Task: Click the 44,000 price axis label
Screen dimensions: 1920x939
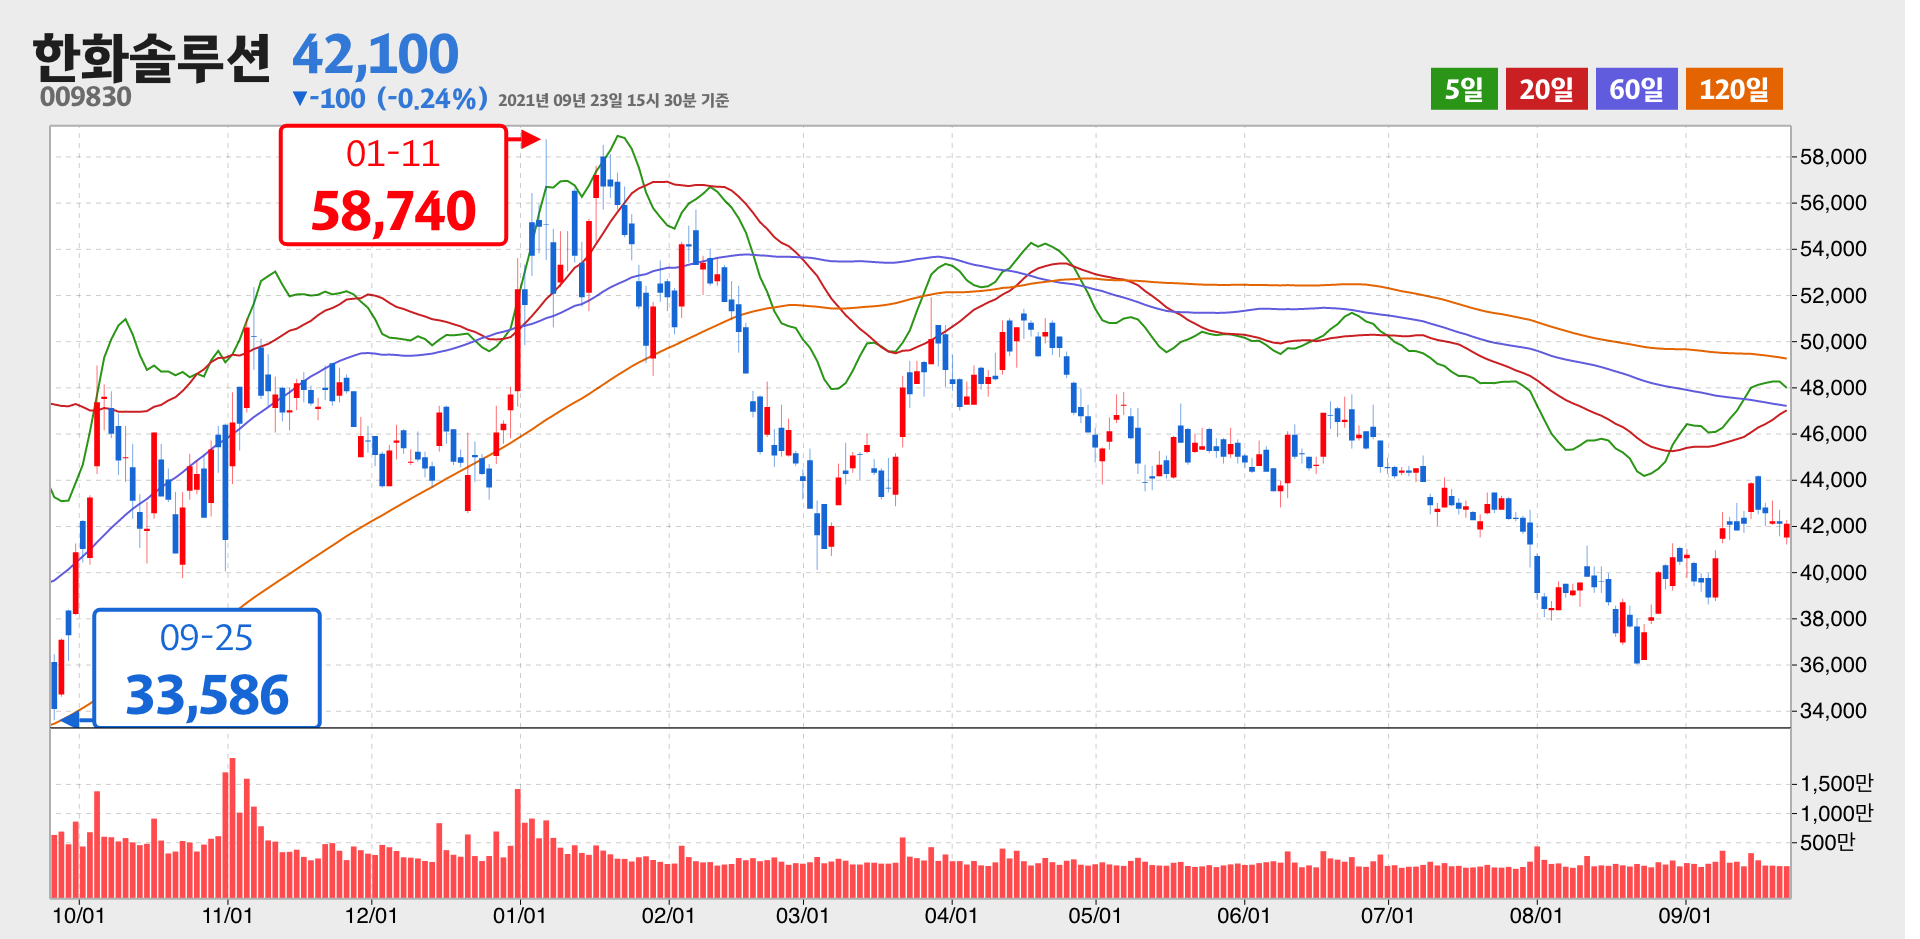Action: coord(1833,480)
